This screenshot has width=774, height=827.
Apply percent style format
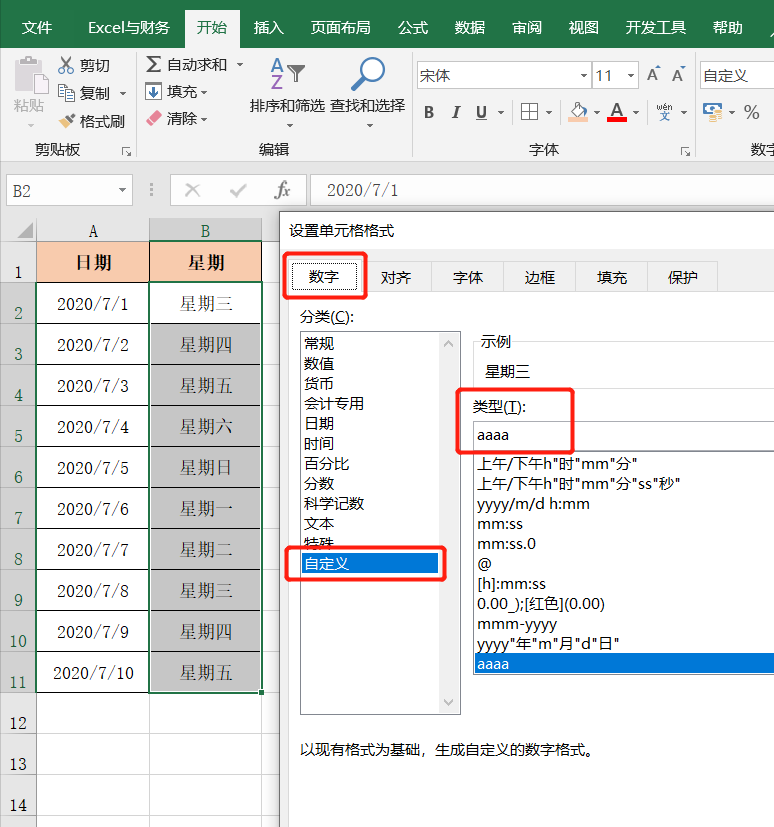tap(751, 112)
